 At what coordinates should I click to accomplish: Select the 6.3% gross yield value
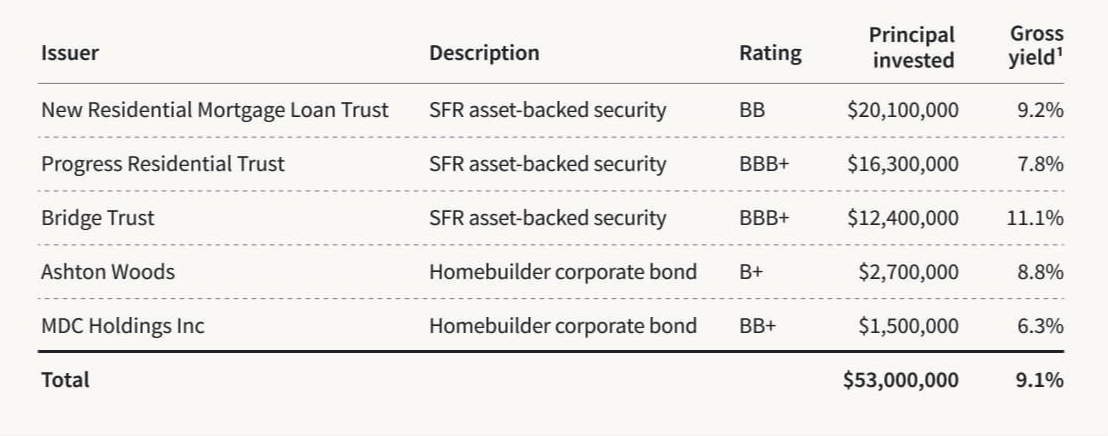coord(1040,326)
